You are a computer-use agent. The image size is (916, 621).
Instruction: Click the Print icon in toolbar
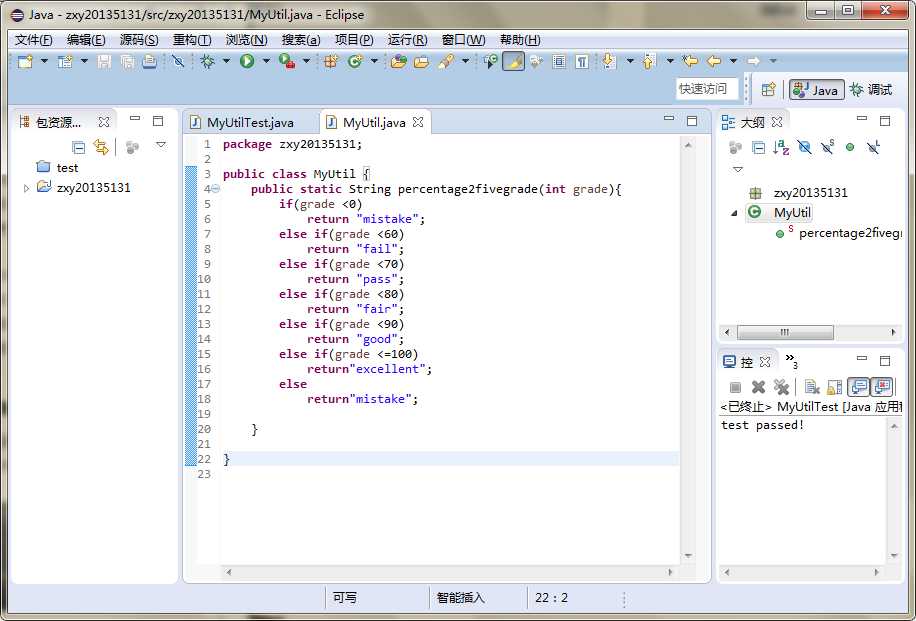pos(150,61)
